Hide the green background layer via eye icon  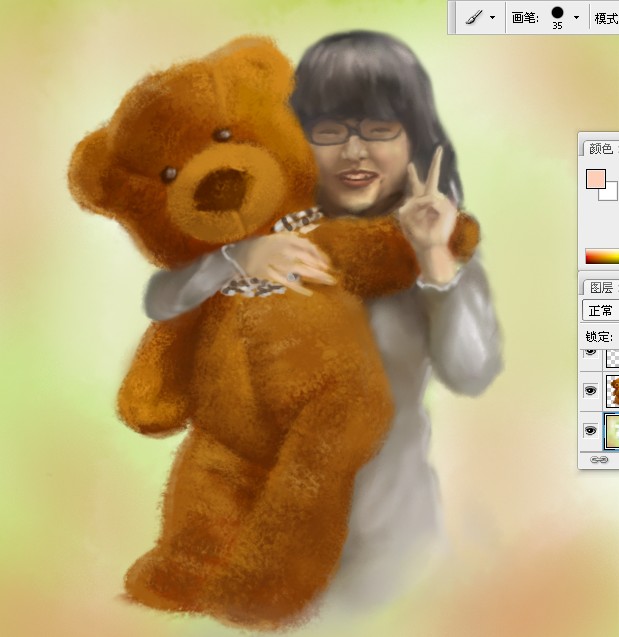click(590, 430)
